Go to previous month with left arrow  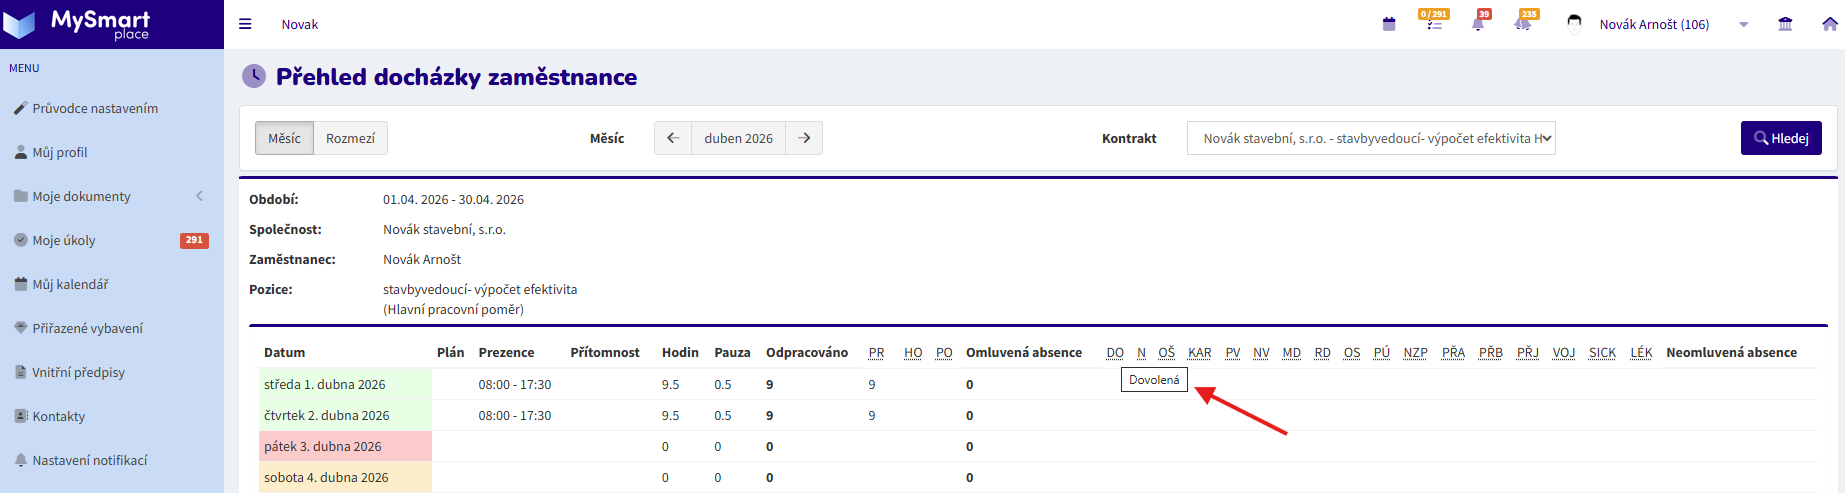(x=673, y=138)
